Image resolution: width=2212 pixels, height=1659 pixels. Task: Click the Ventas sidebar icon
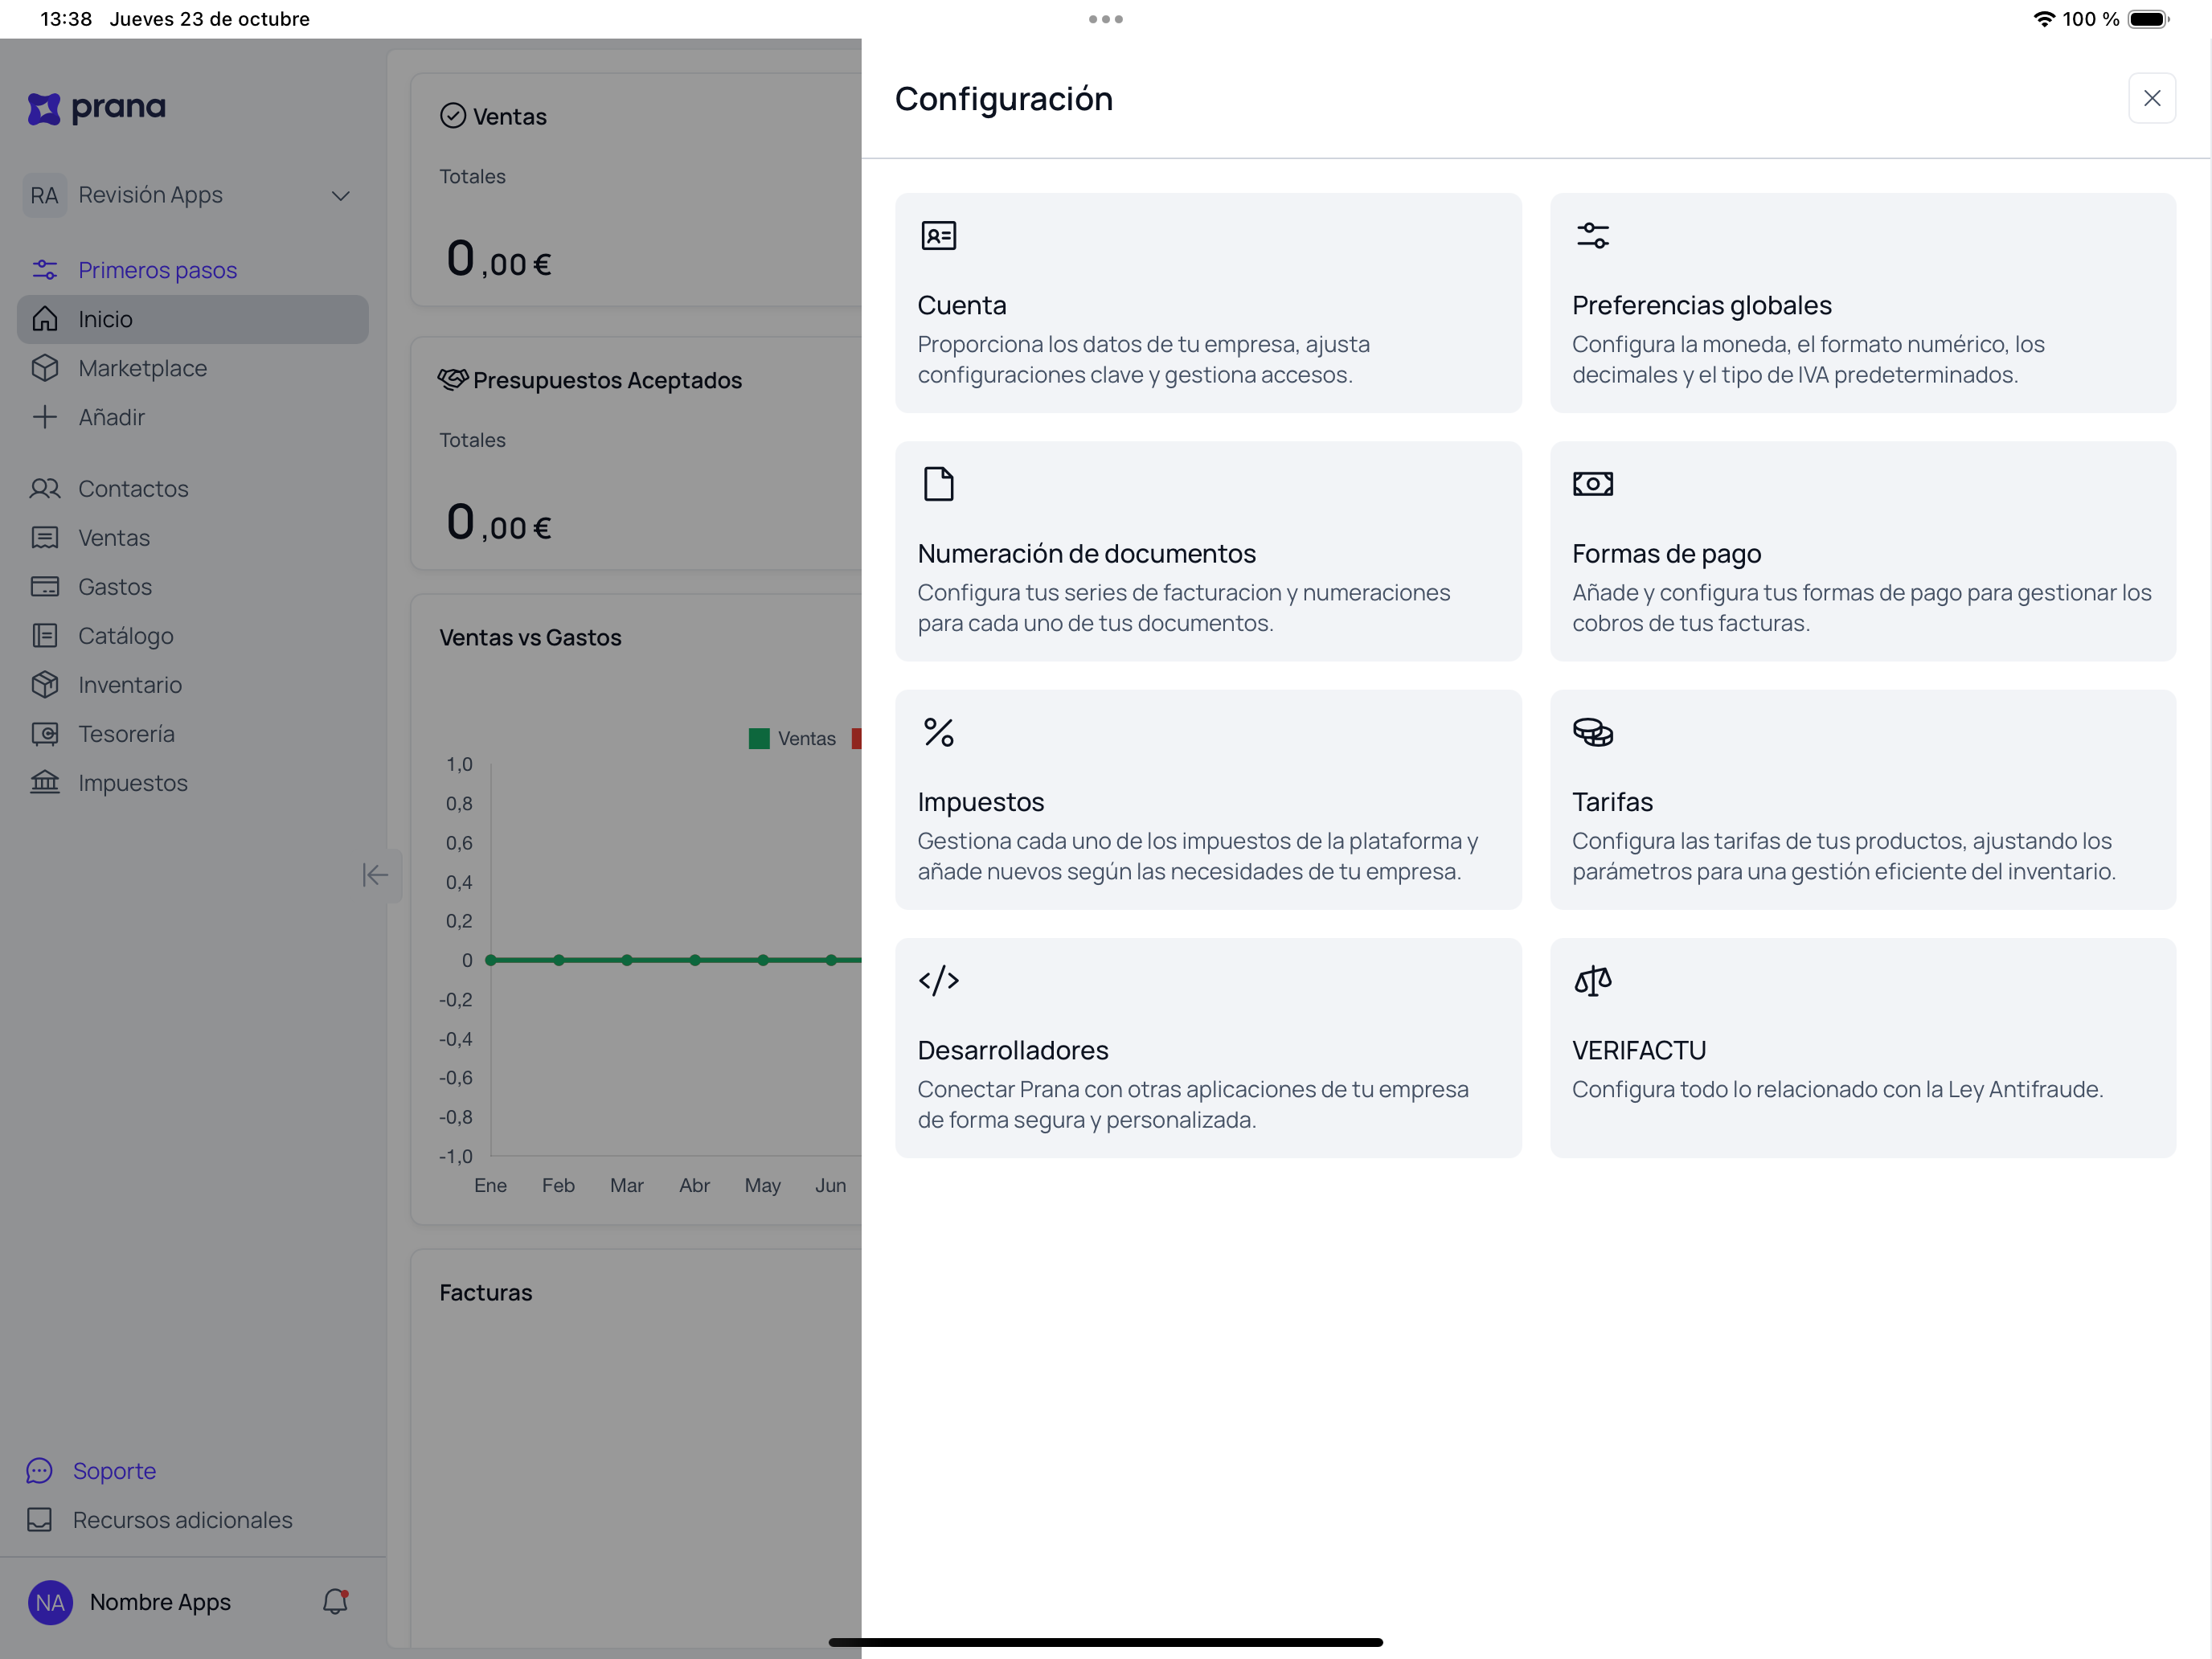point(45,538)
